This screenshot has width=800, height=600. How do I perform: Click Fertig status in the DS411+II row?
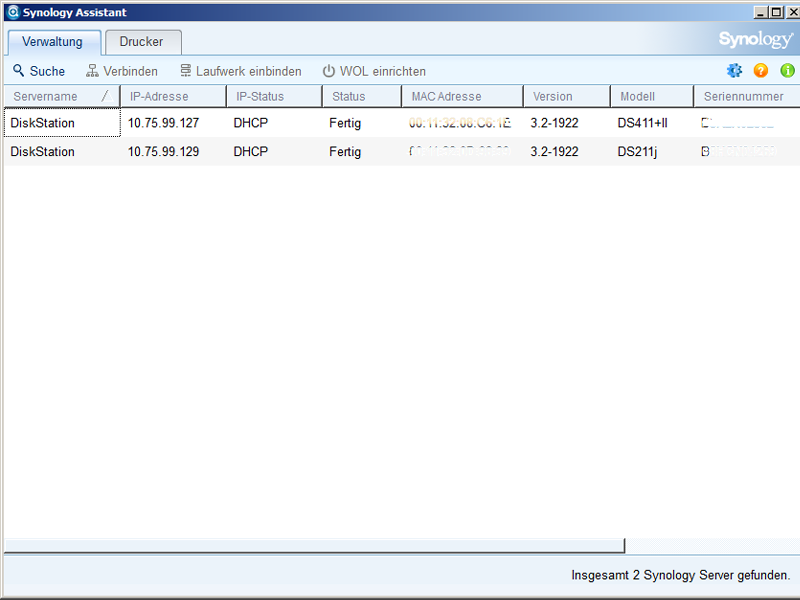click(345, 123)
